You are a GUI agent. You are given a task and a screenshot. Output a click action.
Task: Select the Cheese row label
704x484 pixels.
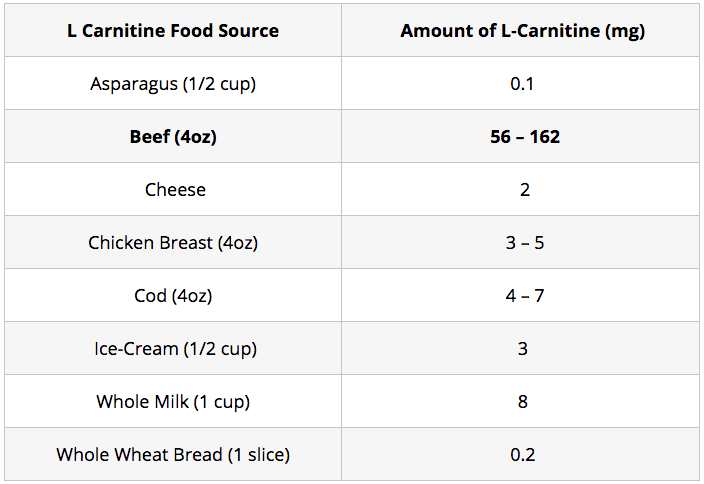(175, 190)
